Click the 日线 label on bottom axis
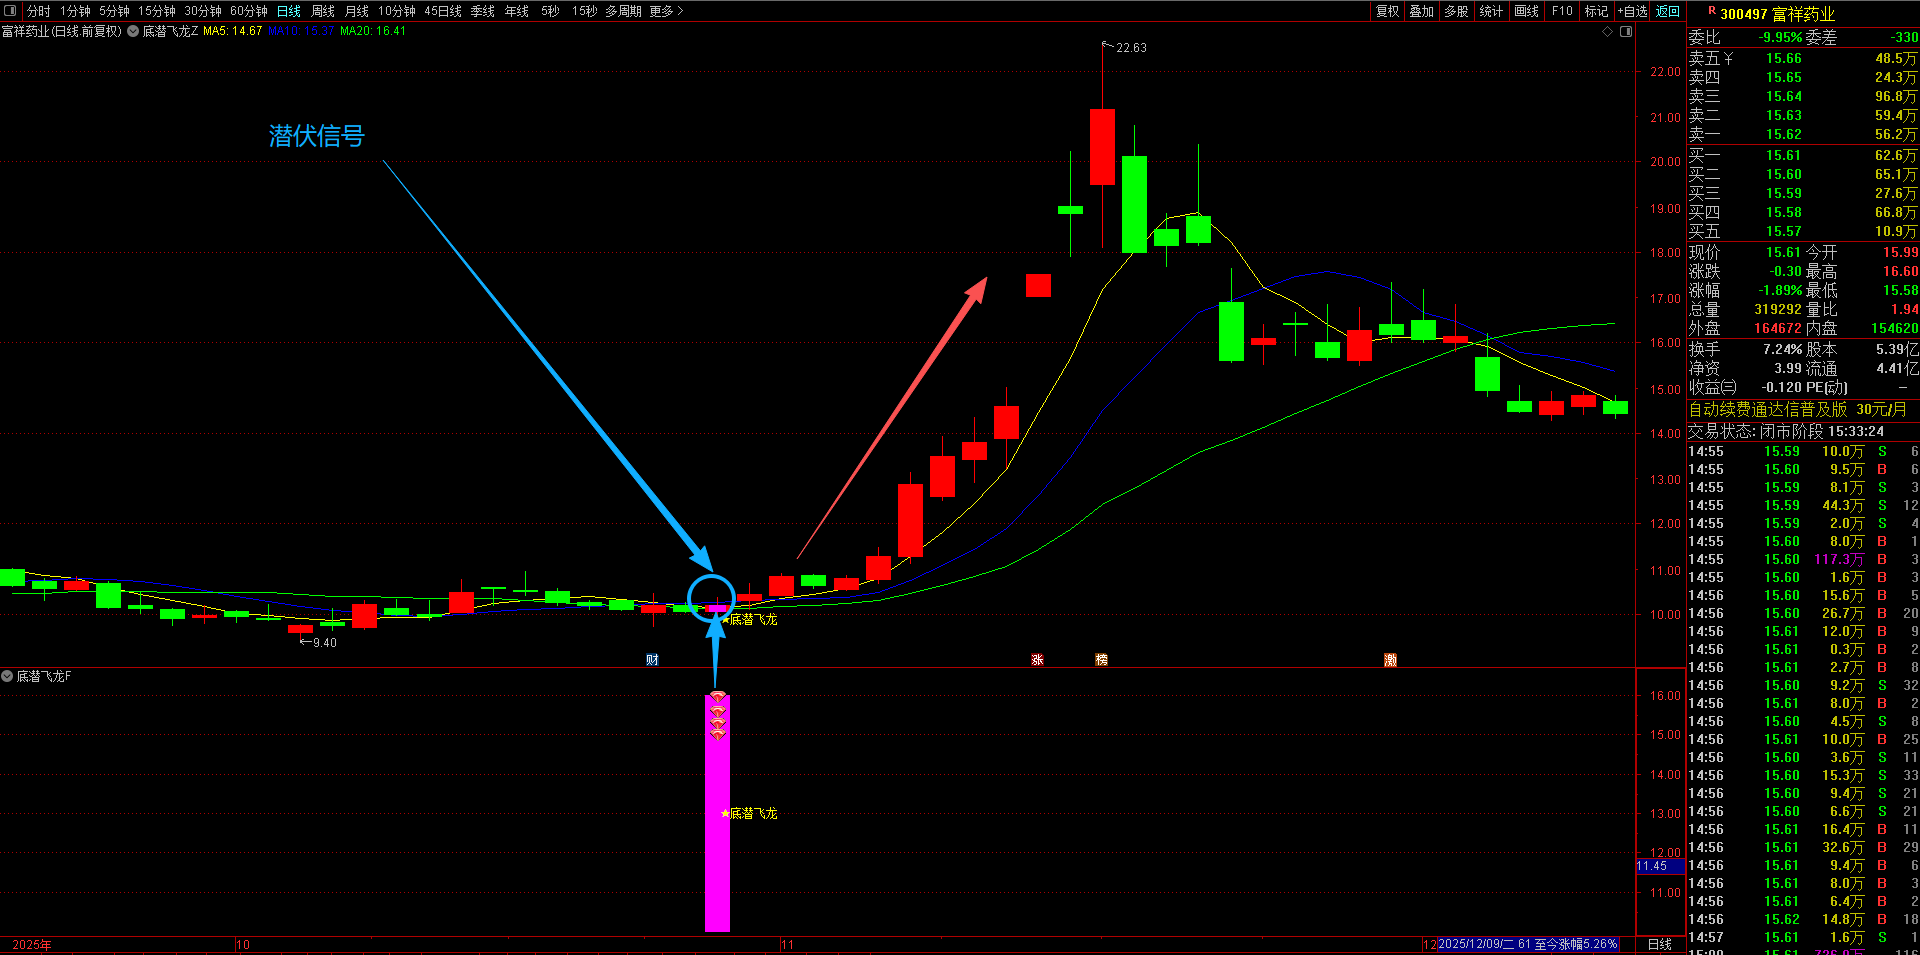1920x955 pixels. coord(1660,945)
